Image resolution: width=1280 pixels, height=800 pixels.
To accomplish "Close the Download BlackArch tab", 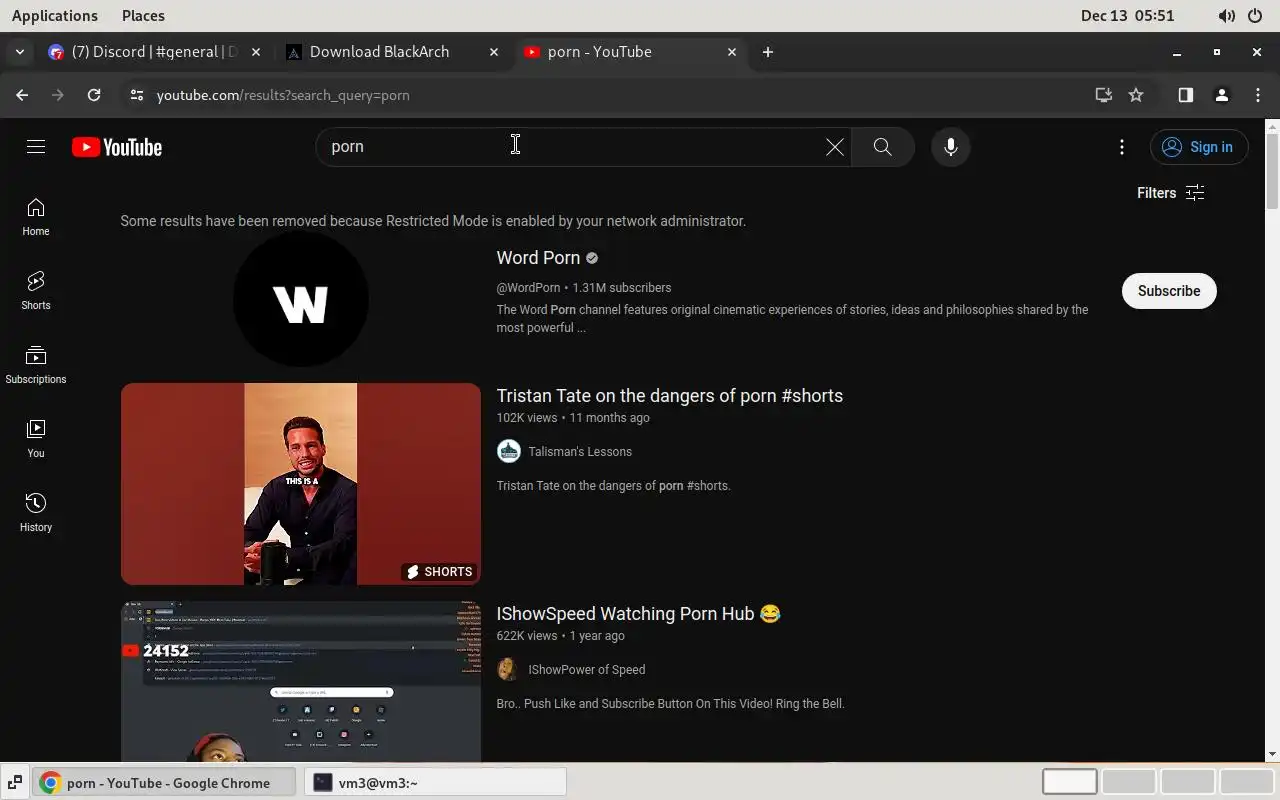I will 494,52.
